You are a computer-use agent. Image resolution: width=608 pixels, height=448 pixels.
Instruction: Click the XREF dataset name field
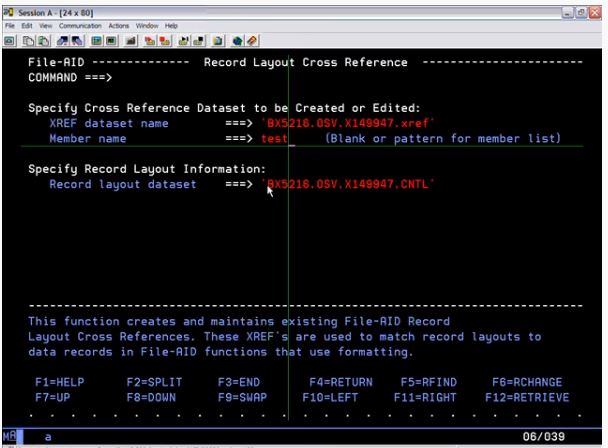pos(347,123)
